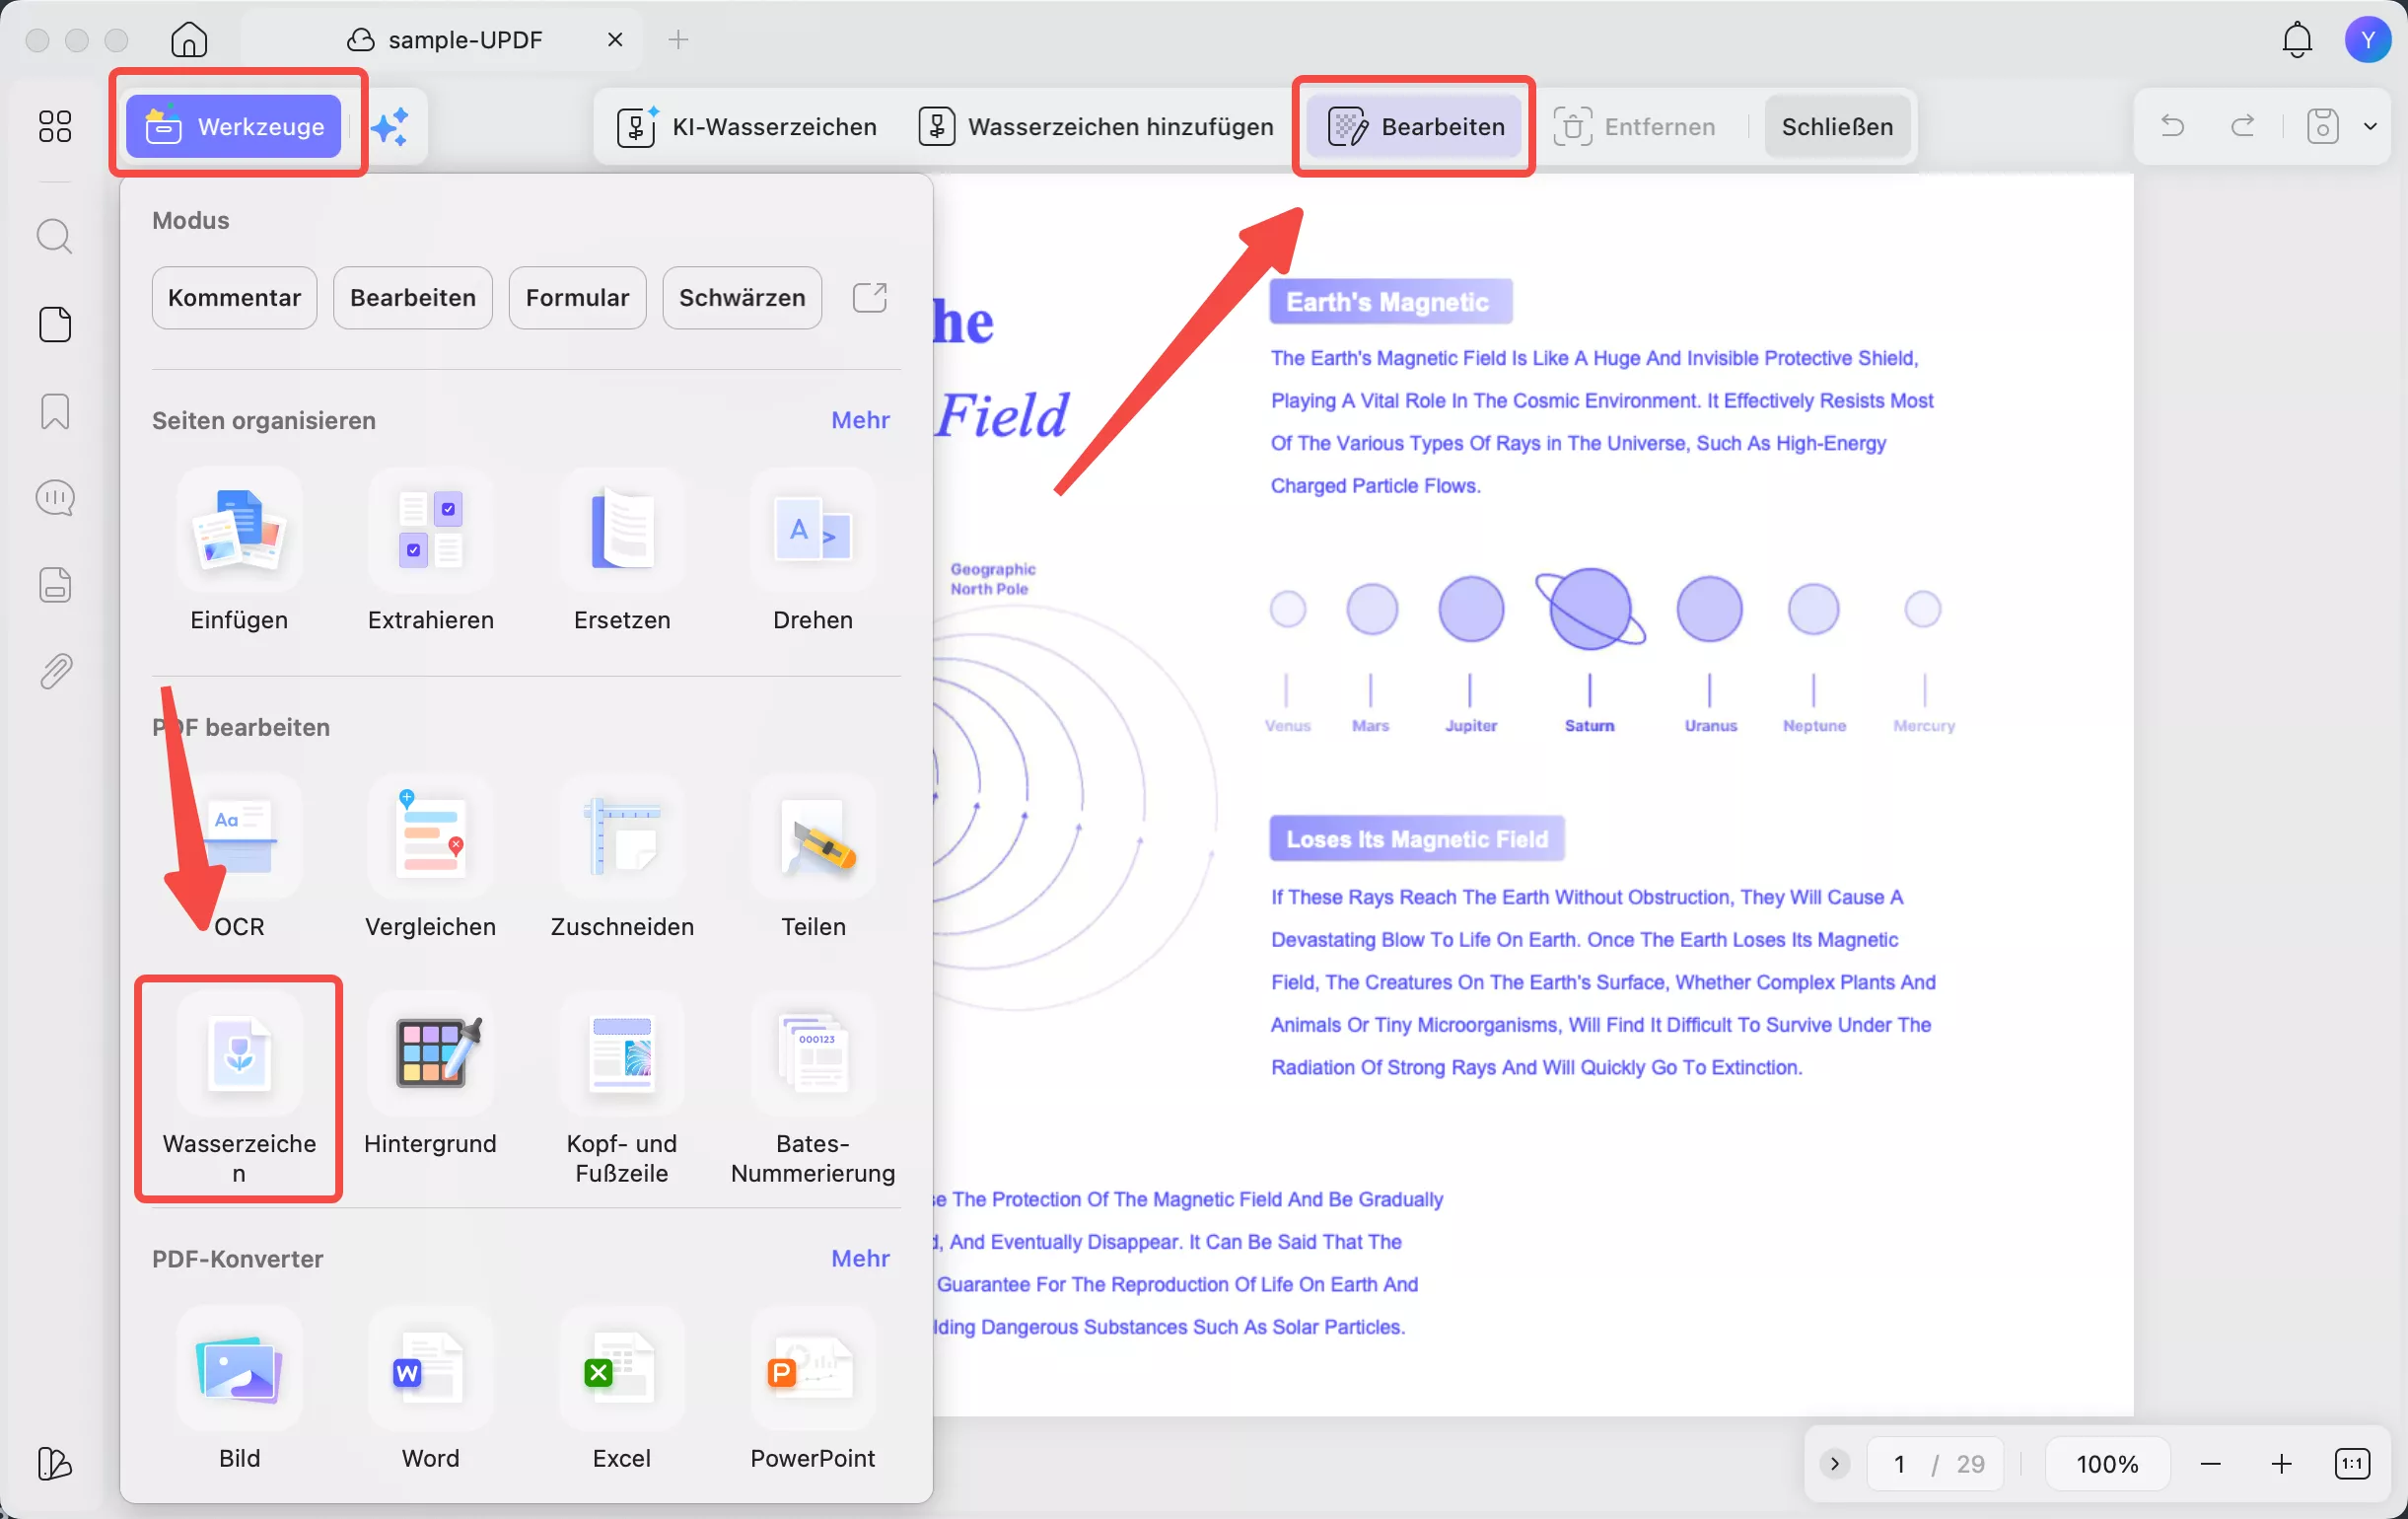Open the OCR tool

[x=239, y=859]
